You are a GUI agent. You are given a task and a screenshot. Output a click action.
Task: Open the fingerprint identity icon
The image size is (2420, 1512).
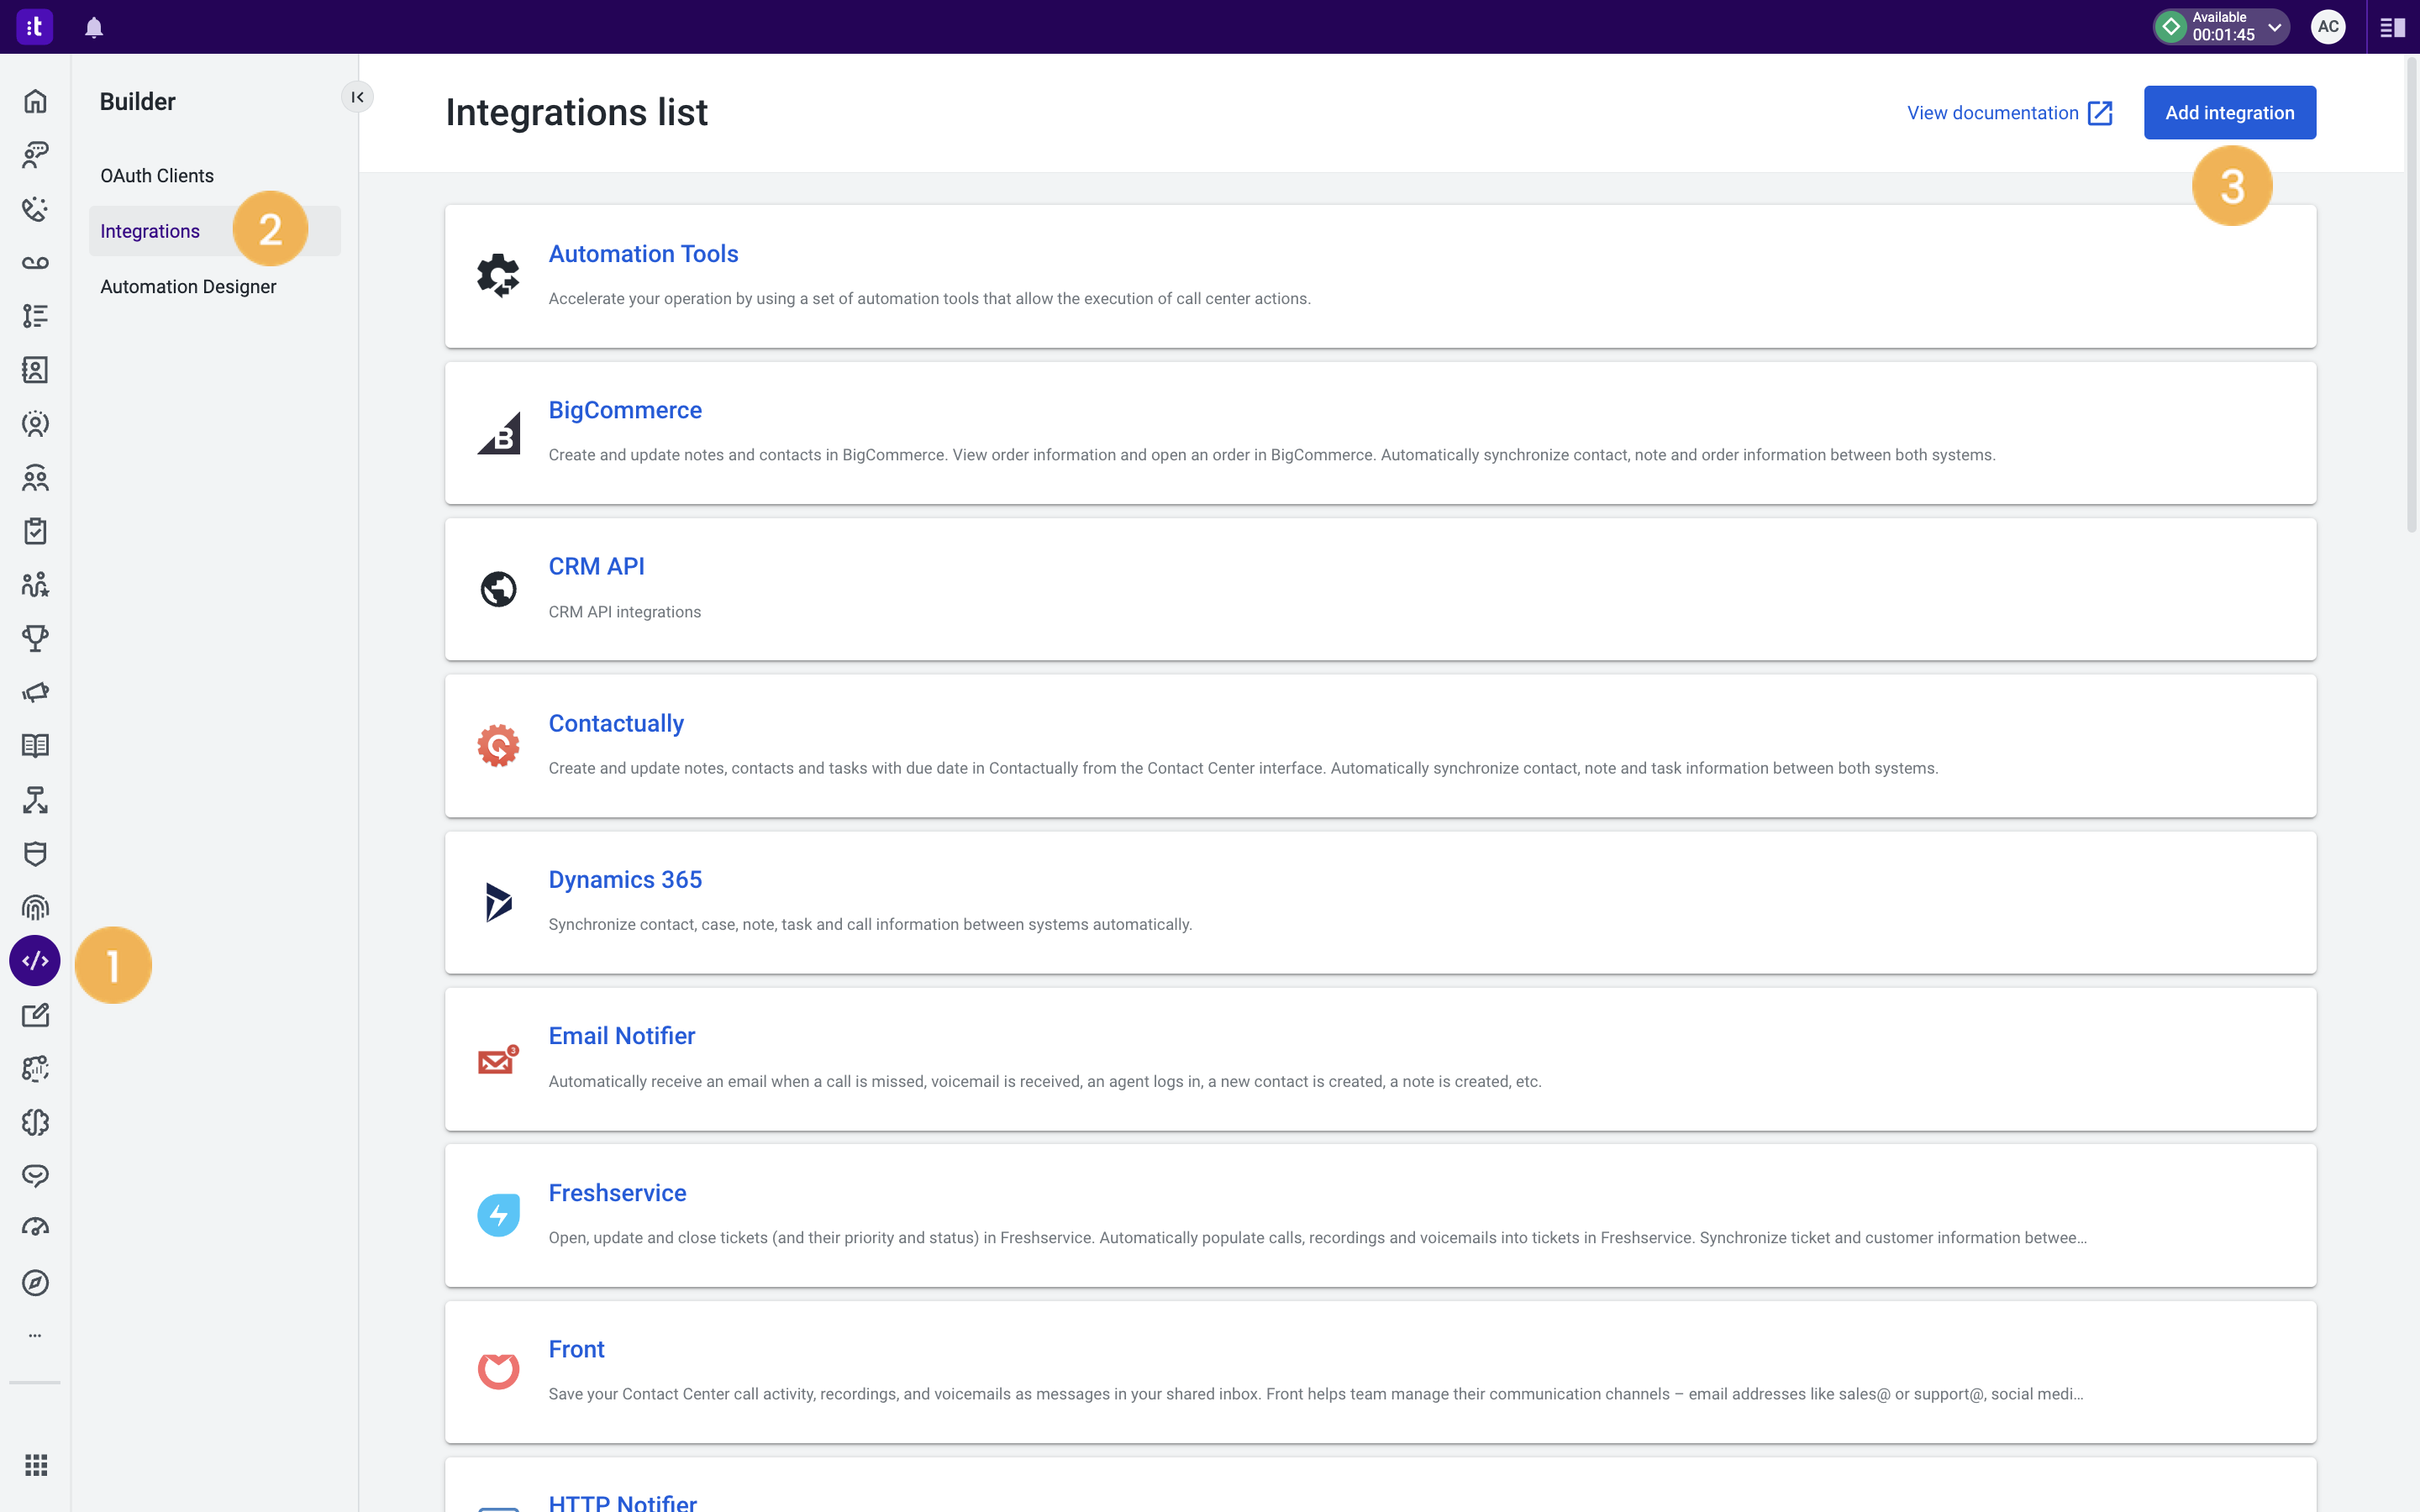tap(35, 907)
